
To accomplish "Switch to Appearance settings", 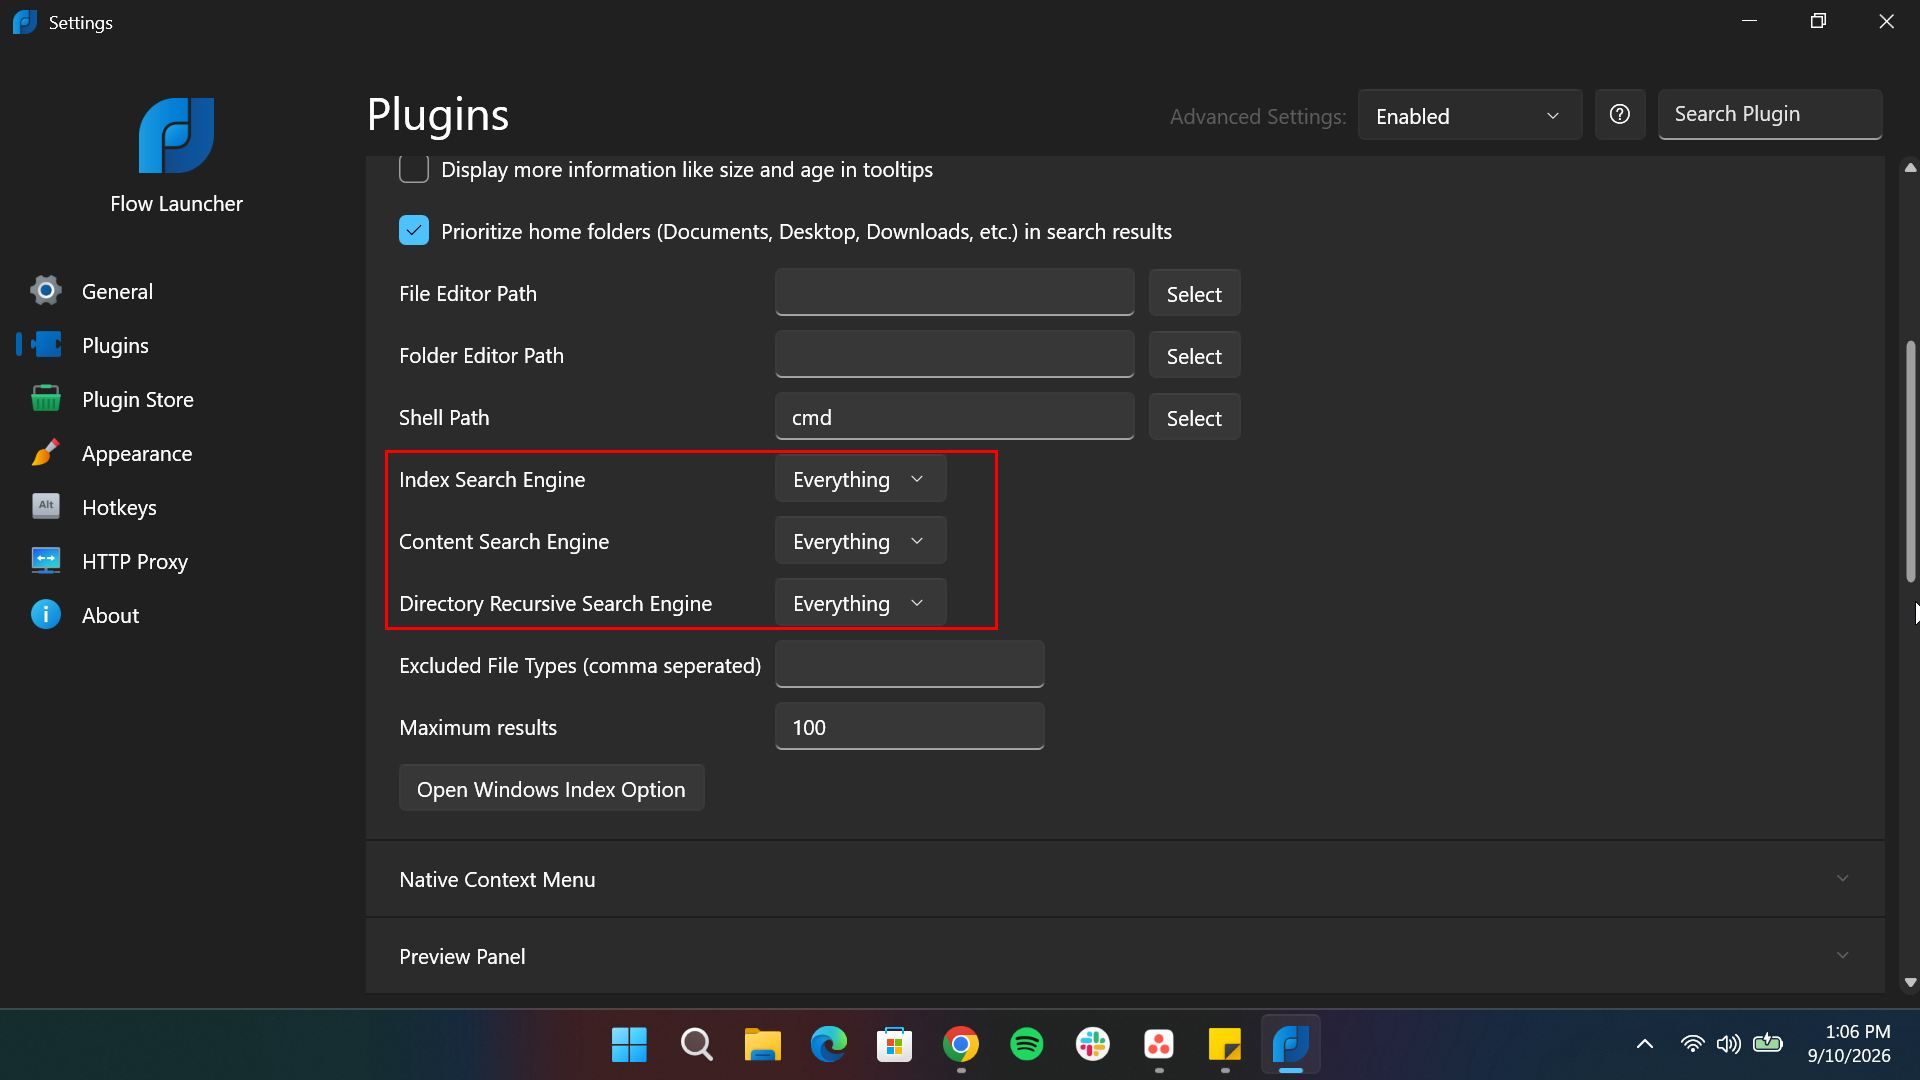I will pos(137,453).
